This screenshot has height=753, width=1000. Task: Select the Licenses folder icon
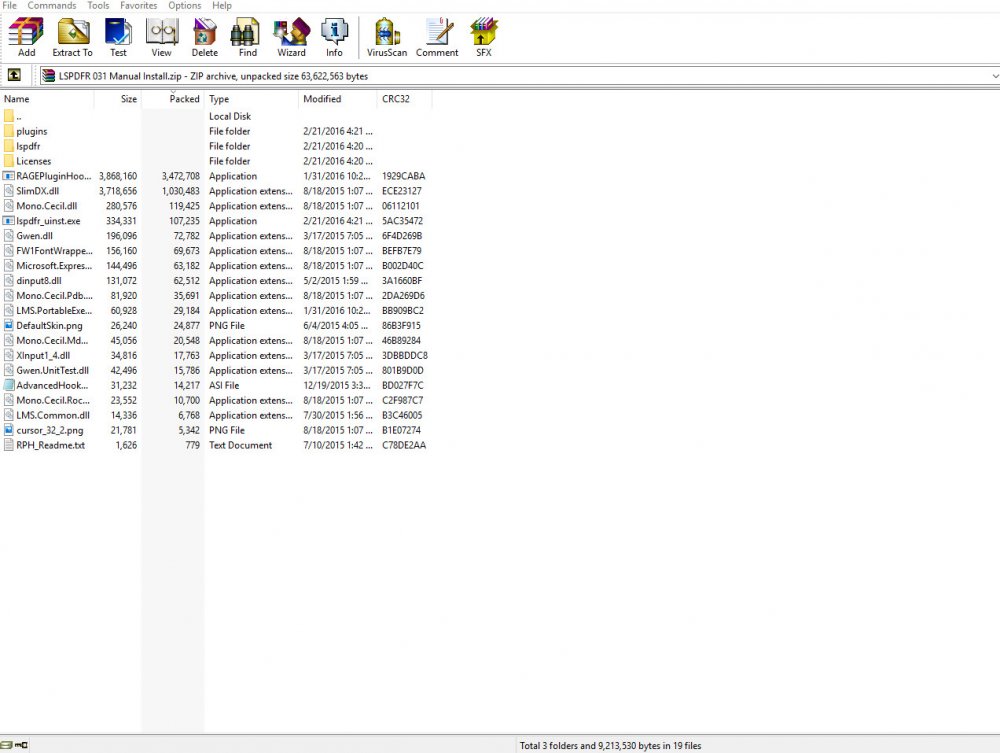[8, 161]
